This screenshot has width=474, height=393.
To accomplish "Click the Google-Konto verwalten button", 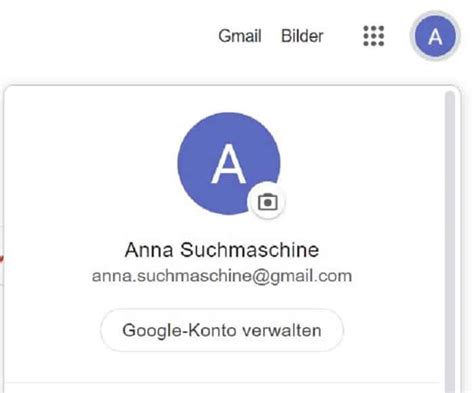I will point(222,330).
